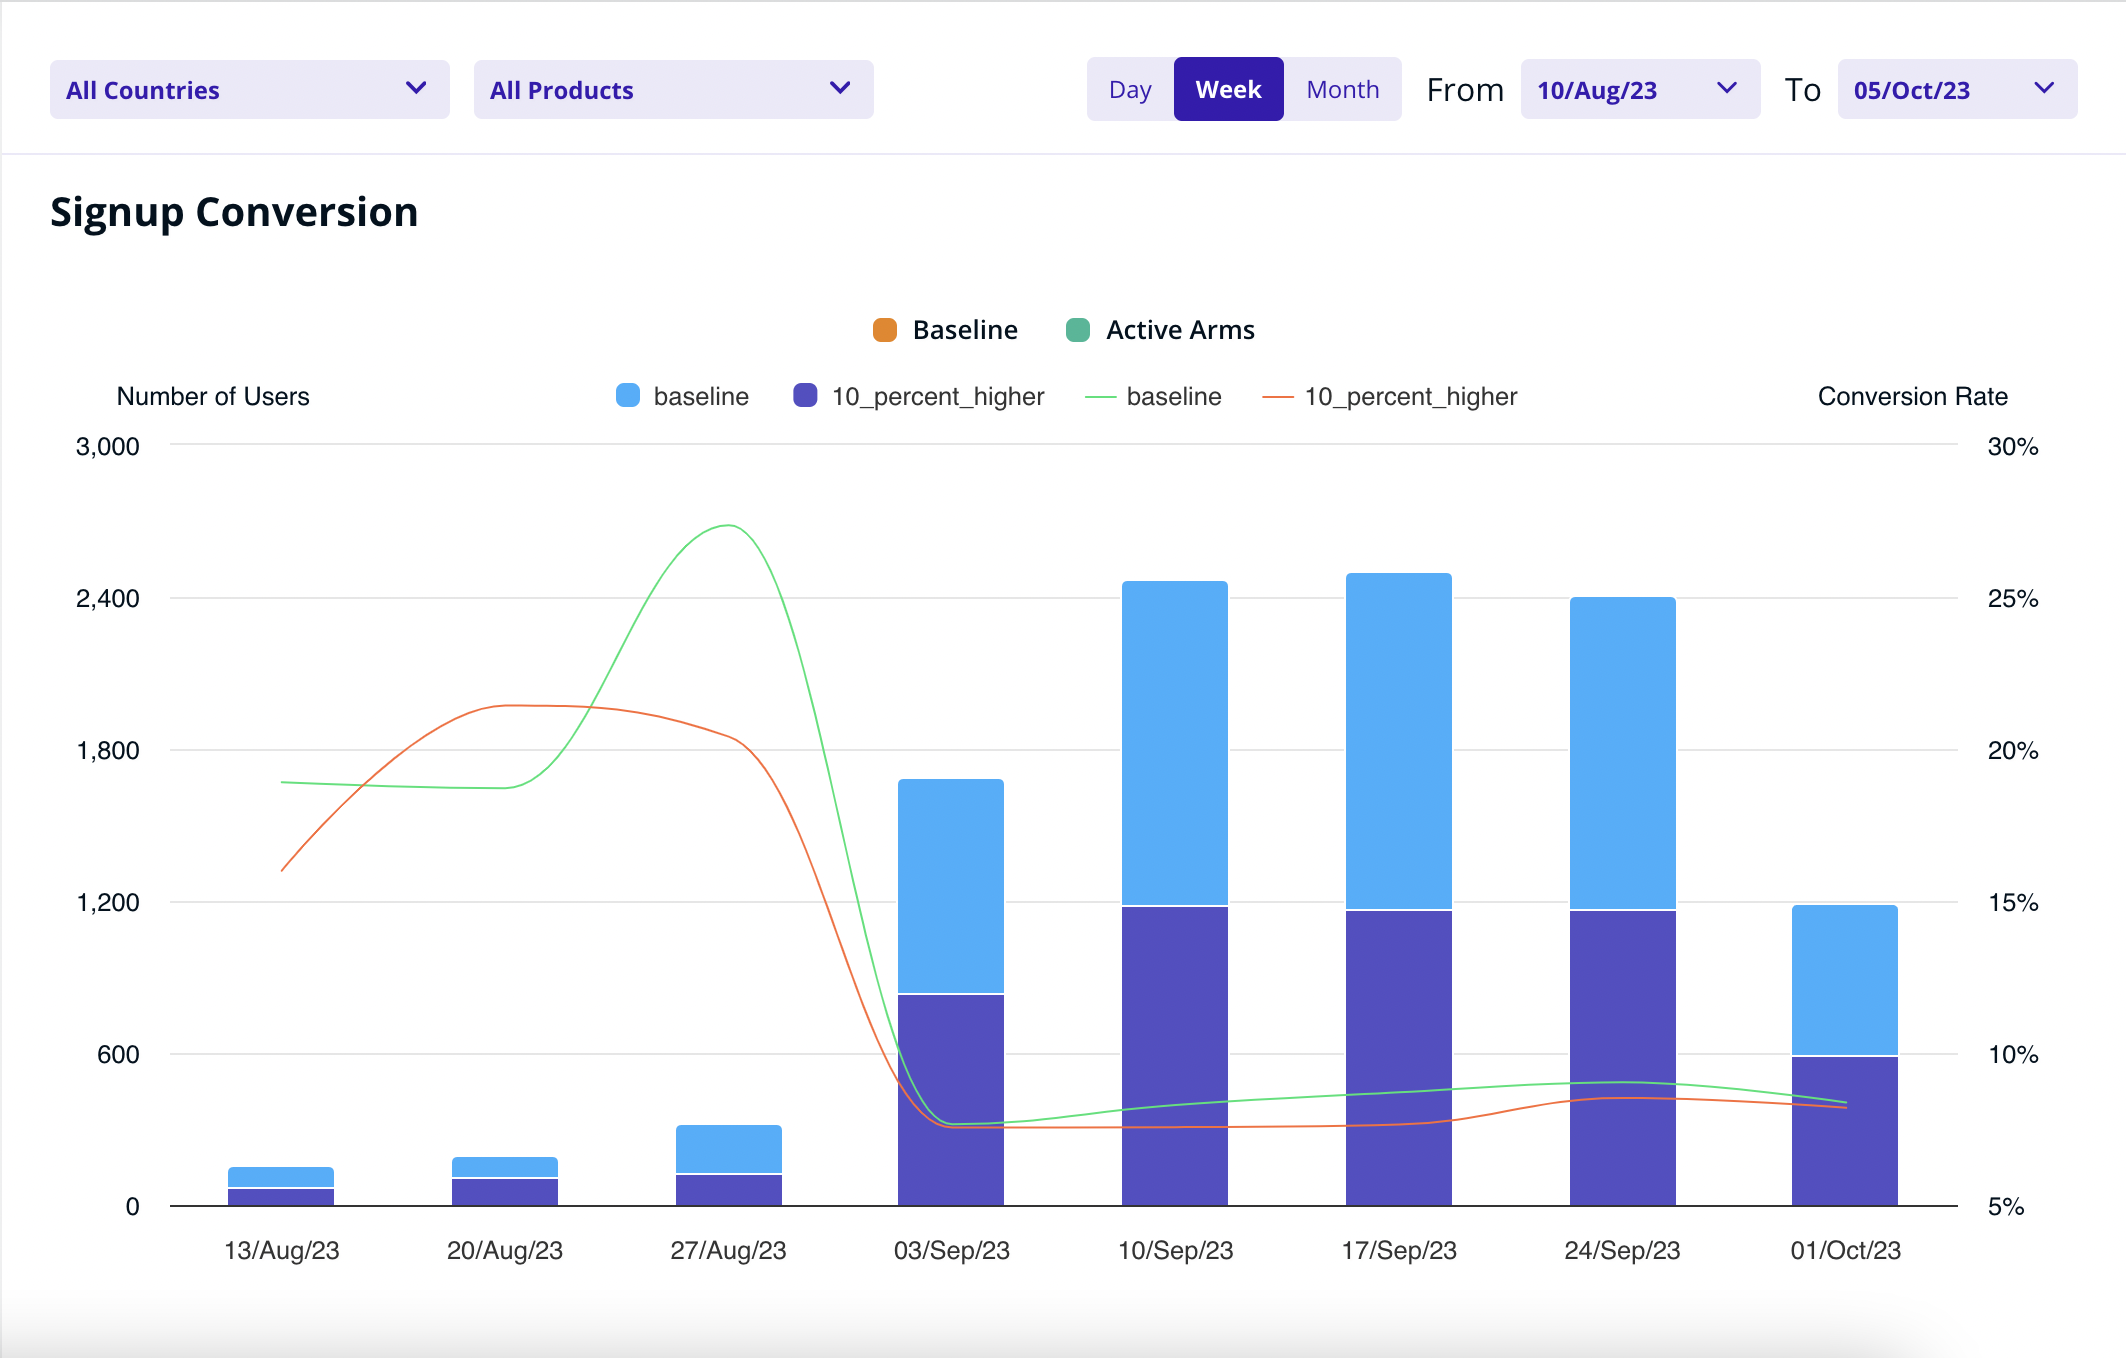Switch to the Month view tab
Image resolution: width=2126 pixels, height=1358 pixels.
point(1342,90)
